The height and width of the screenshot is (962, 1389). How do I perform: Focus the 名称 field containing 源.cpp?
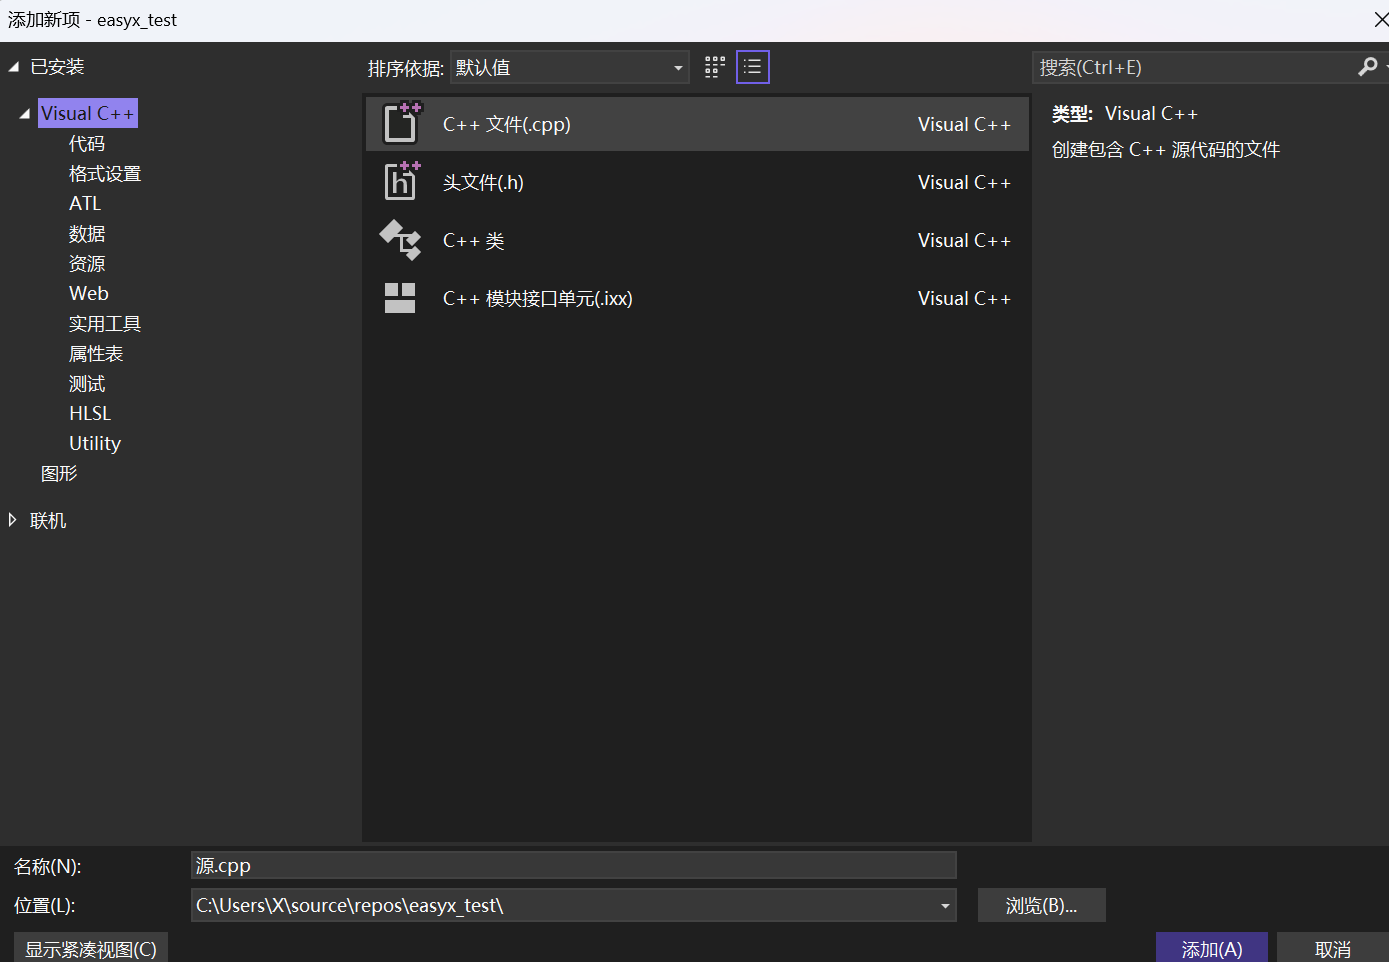pos(573,865)
